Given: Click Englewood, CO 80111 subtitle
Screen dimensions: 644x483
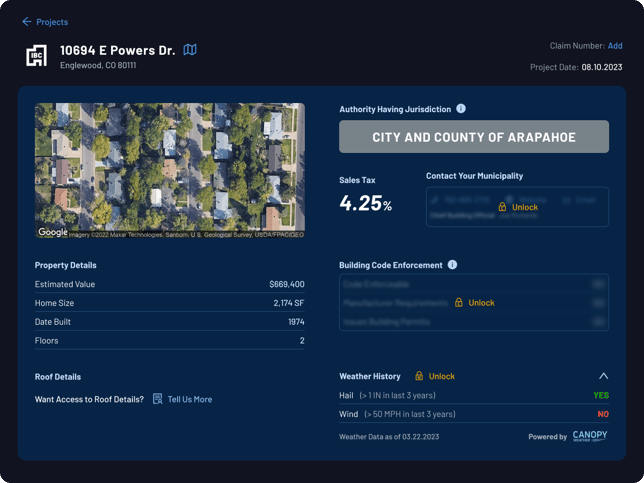Looking at the screenshot, I should (x=98, y=65).
